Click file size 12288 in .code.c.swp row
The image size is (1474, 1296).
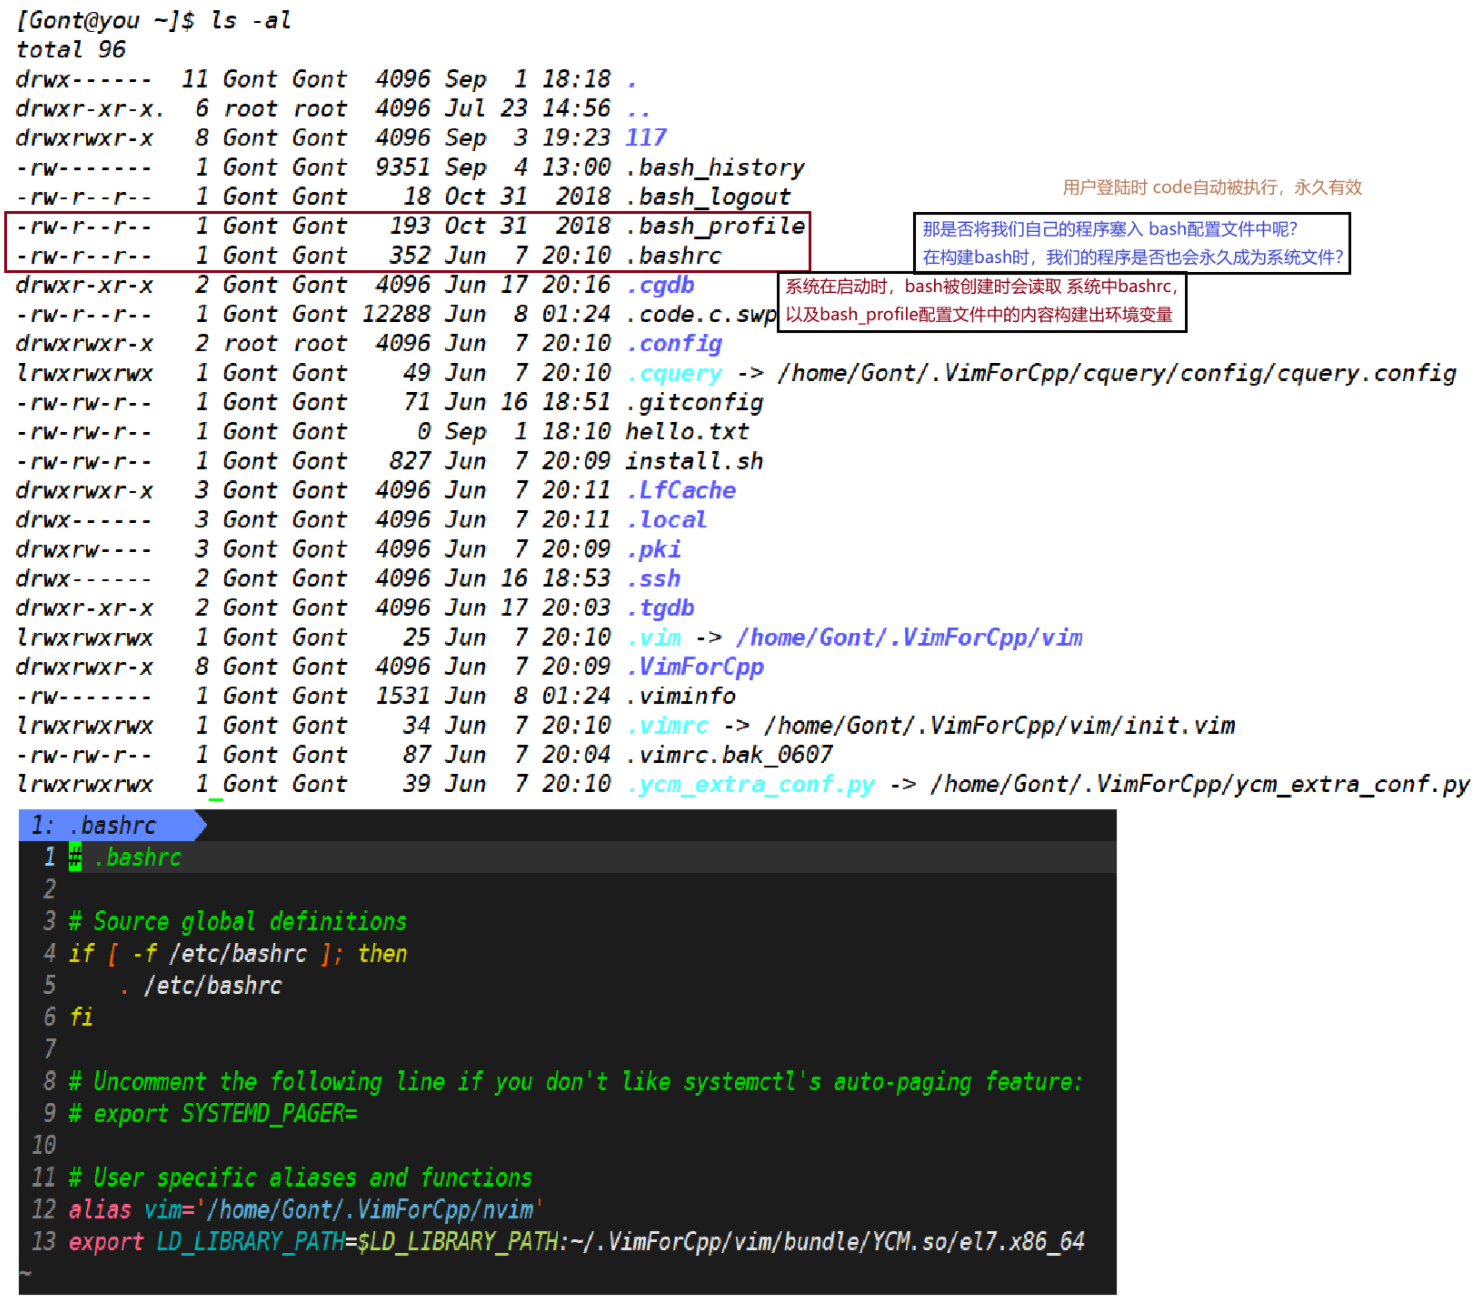[396, 314]
